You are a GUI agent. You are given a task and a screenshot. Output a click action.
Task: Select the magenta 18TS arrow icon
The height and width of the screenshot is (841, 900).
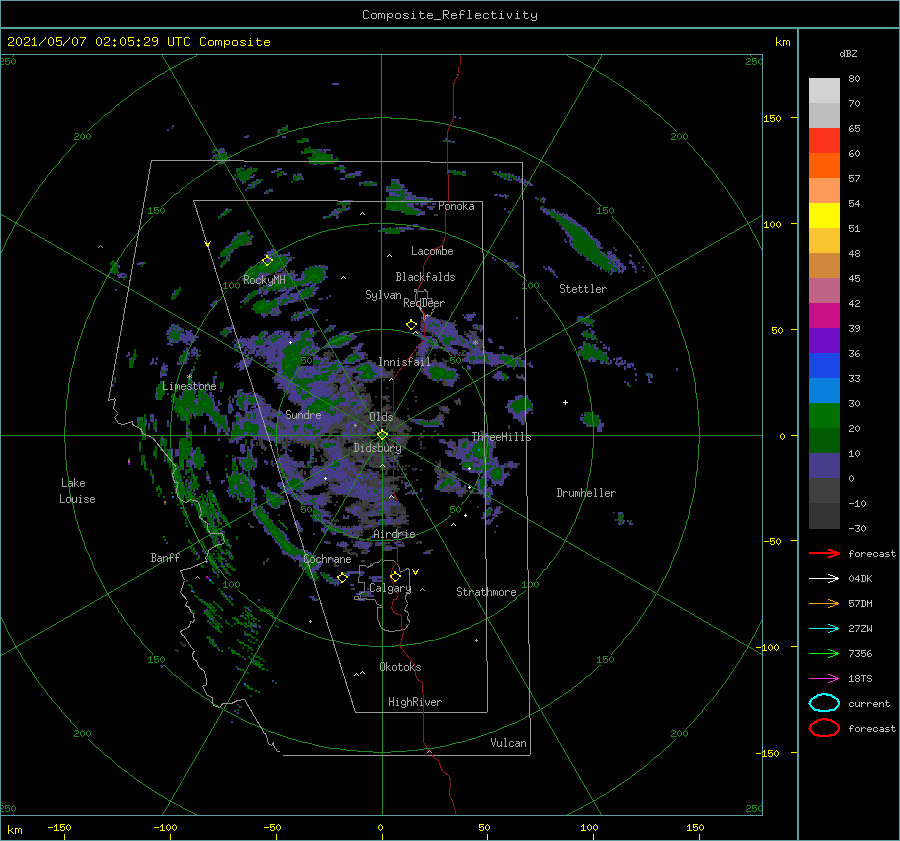click(x=824, y=679)
